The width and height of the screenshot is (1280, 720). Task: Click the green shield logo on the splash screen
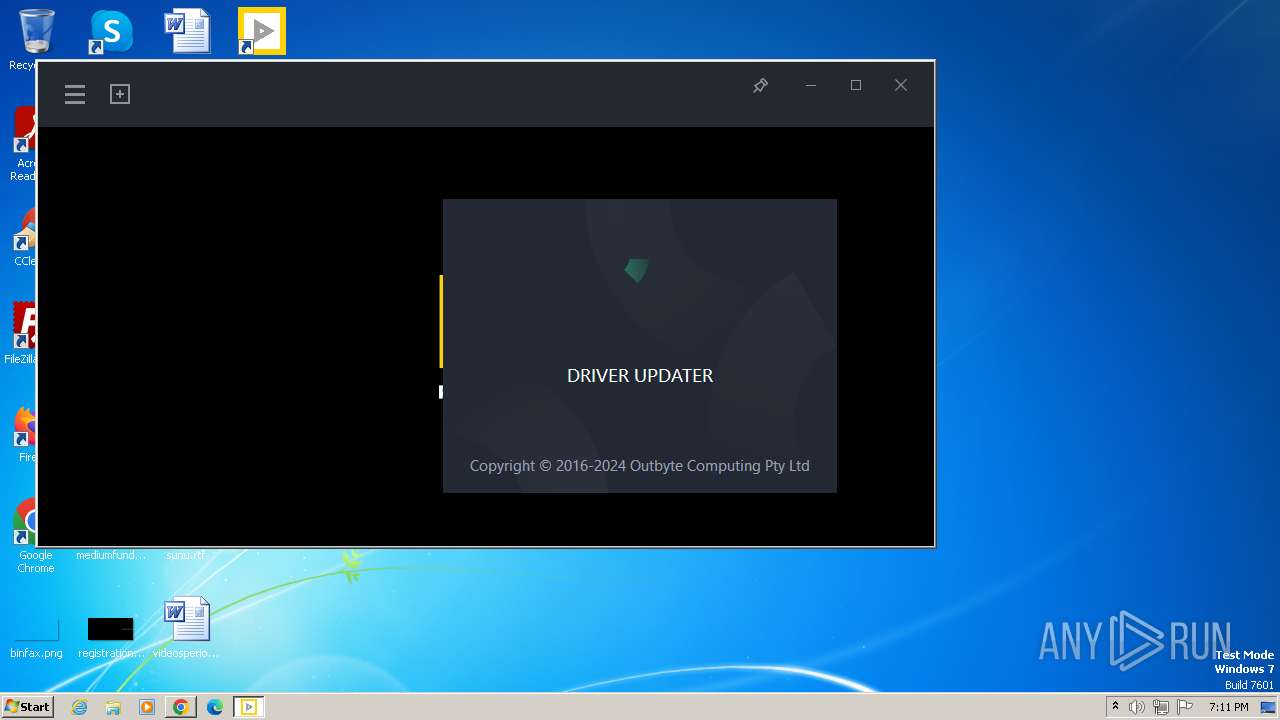click(636, 270)
